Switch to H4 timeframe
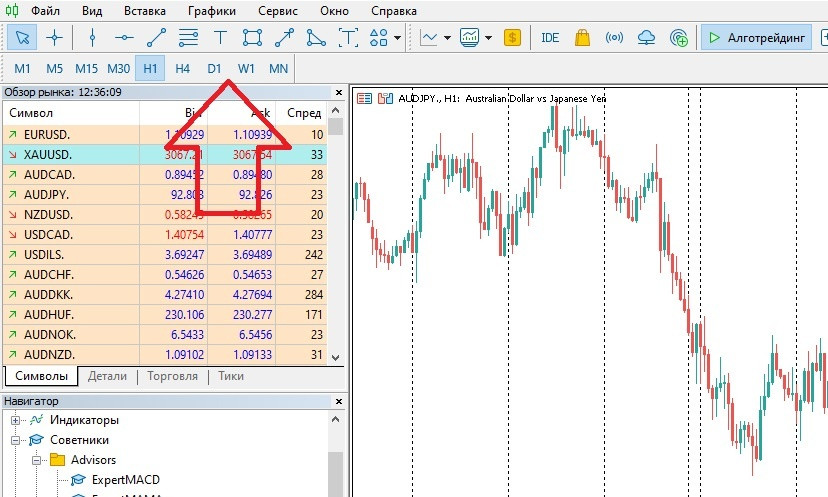The width and height of the screenshot is (828, 497). tap(182, 69)
